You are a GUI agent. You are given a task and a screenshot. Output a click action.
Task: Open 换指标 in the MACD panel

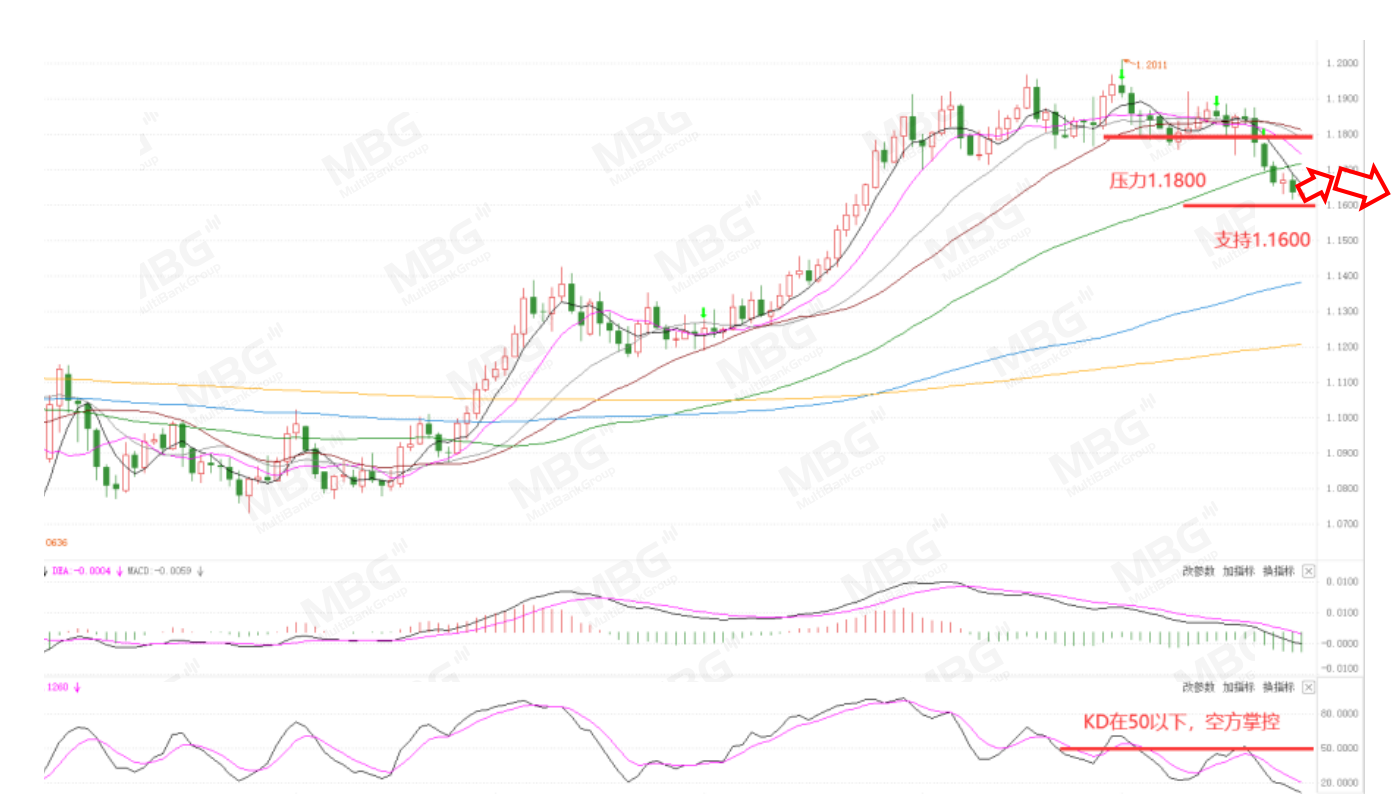click(x=1278, y=572)
